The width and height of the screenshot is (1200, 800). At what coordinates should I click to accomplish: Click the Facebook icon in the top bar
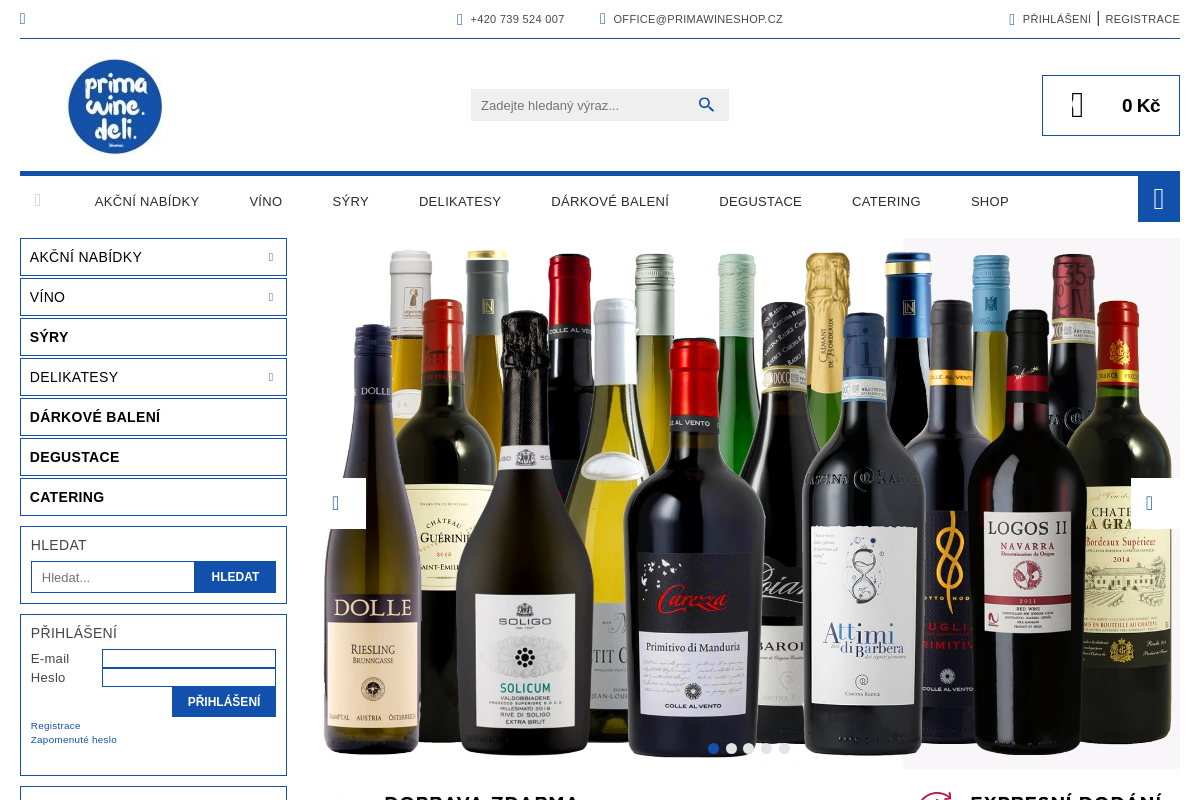click(x=22, y=18)
